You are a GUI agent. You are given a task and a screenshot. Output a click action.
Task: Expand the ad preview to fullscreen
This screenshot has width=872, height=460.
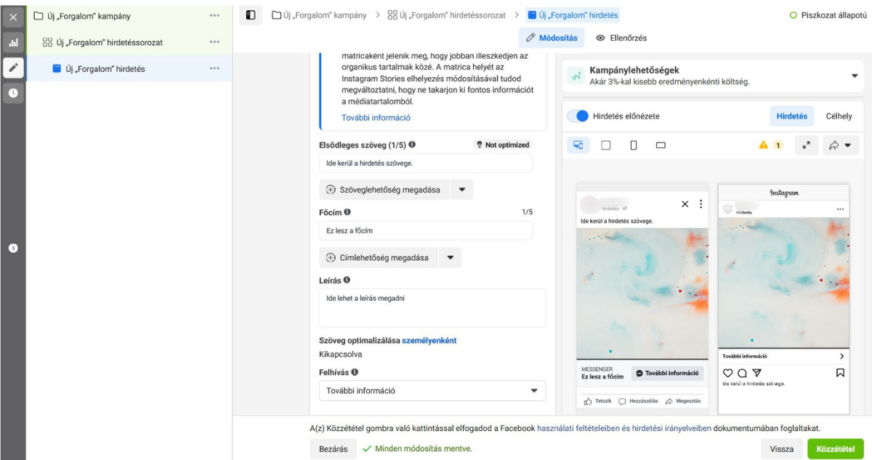pos(807,145)
